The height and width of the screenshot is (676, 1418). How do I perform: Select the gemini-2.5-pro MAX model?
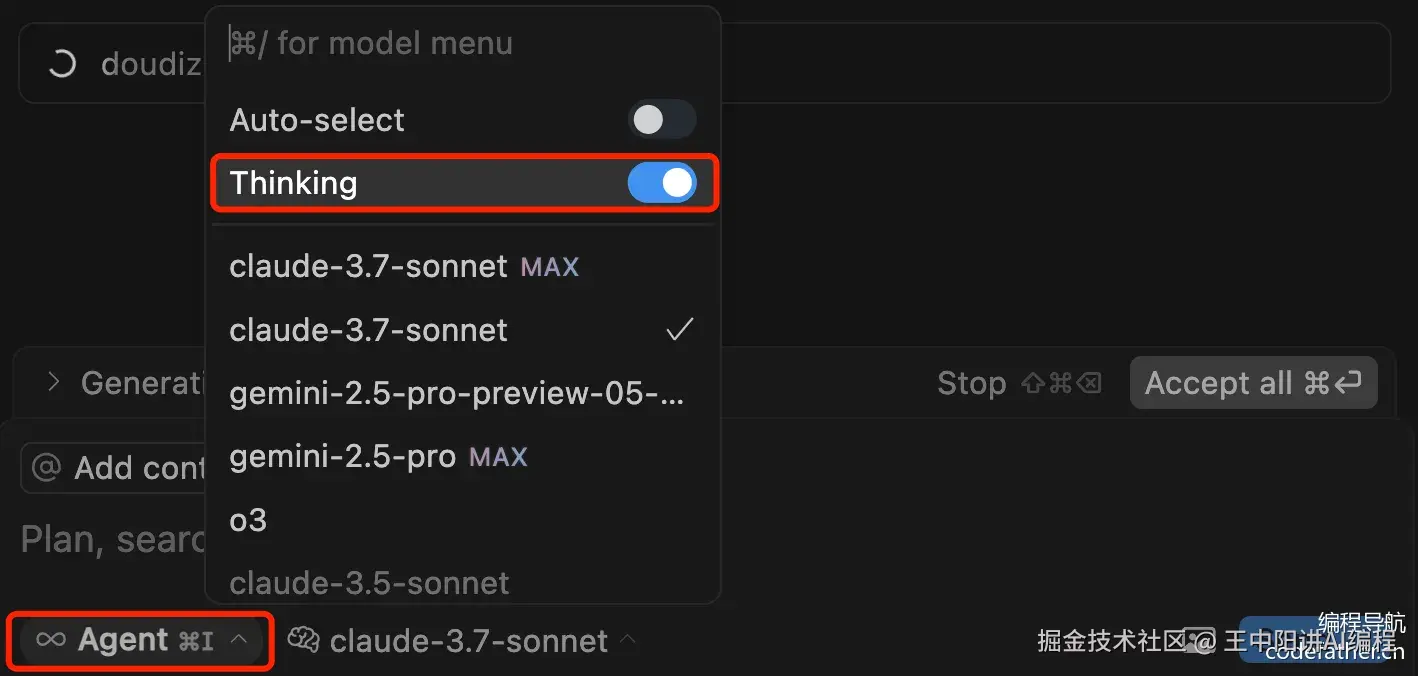tap(378, 457)
